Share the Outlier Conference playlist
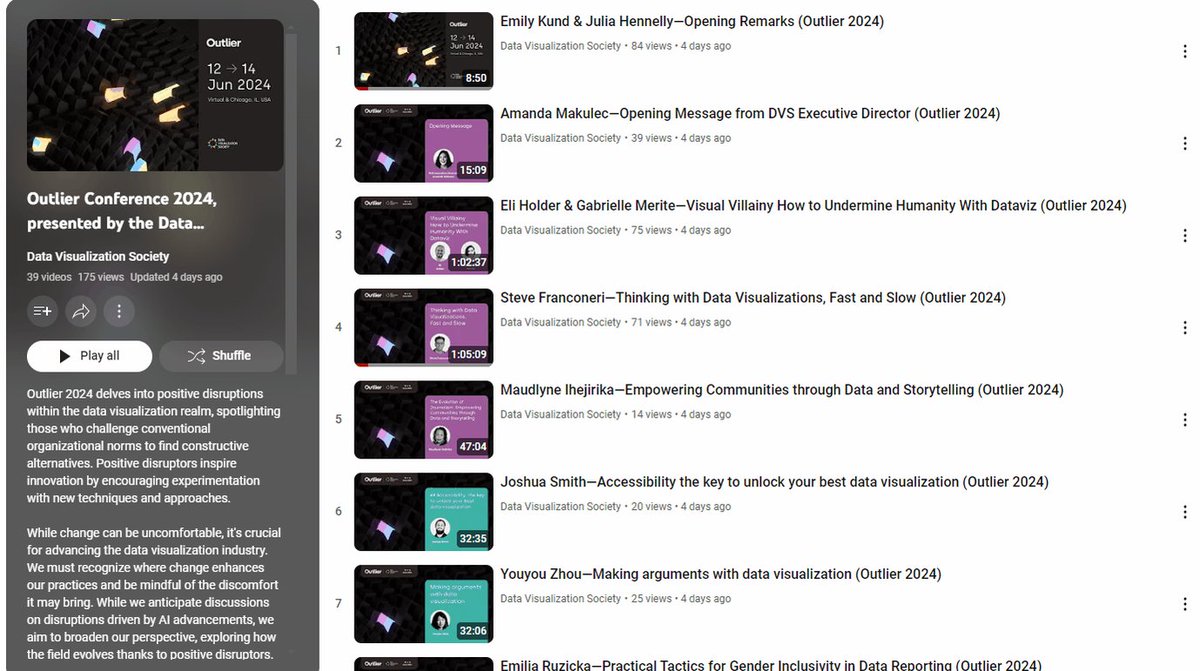 81,311
